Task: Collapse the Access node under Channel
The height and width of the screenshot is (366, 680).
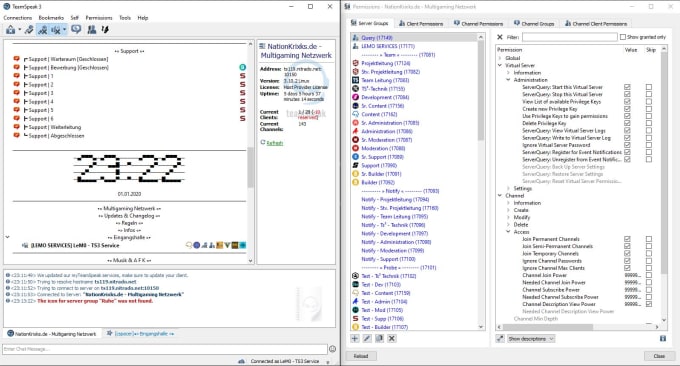Action: 508,232
